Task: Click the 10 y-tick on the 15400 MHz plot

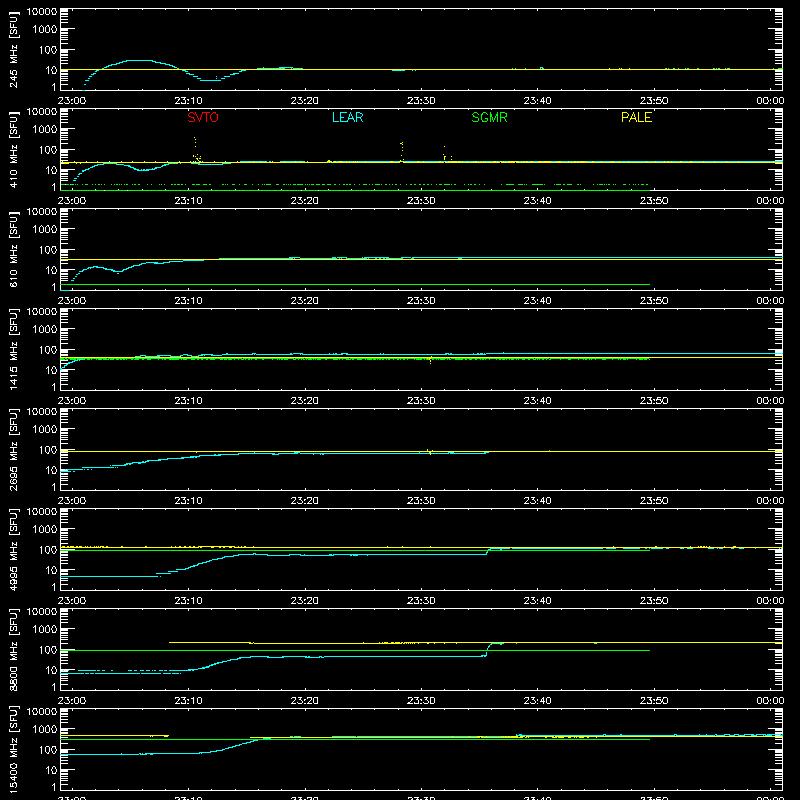Action: tap(51, 770)
